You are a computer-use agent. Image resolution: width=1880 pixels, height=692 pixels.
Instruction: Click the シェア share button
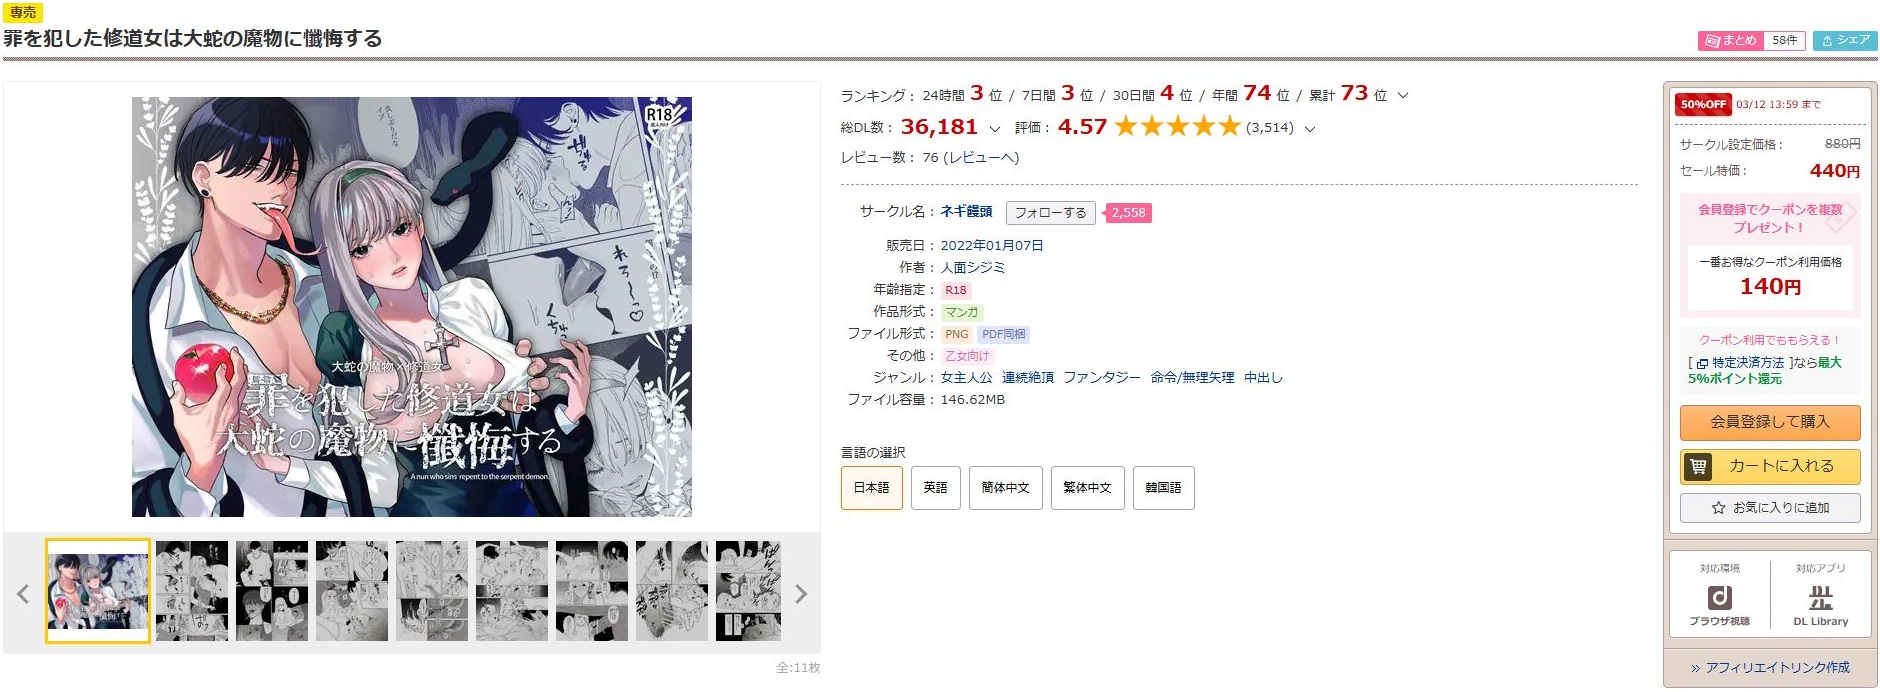[x=1845, y=41]
